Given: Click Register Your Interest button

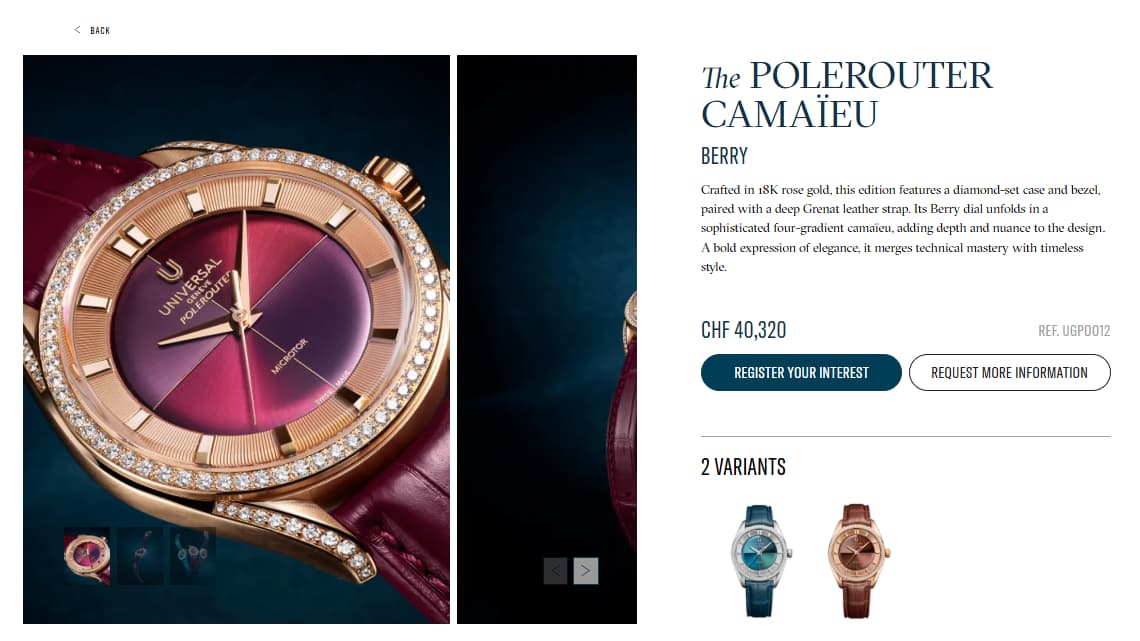Looking at the screenshot, I should pyautogui.click(x=801, y=372).
